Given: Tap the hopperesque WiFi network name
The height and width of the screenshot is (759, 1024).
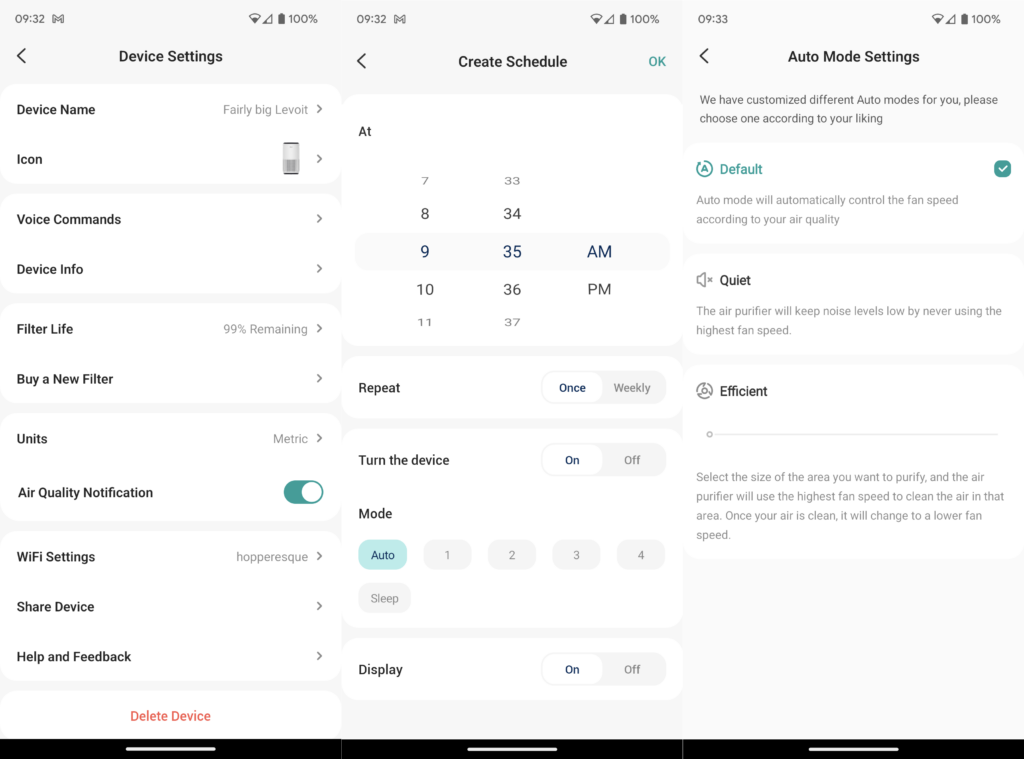Looking at the screenshot, I should pos(272,557).
